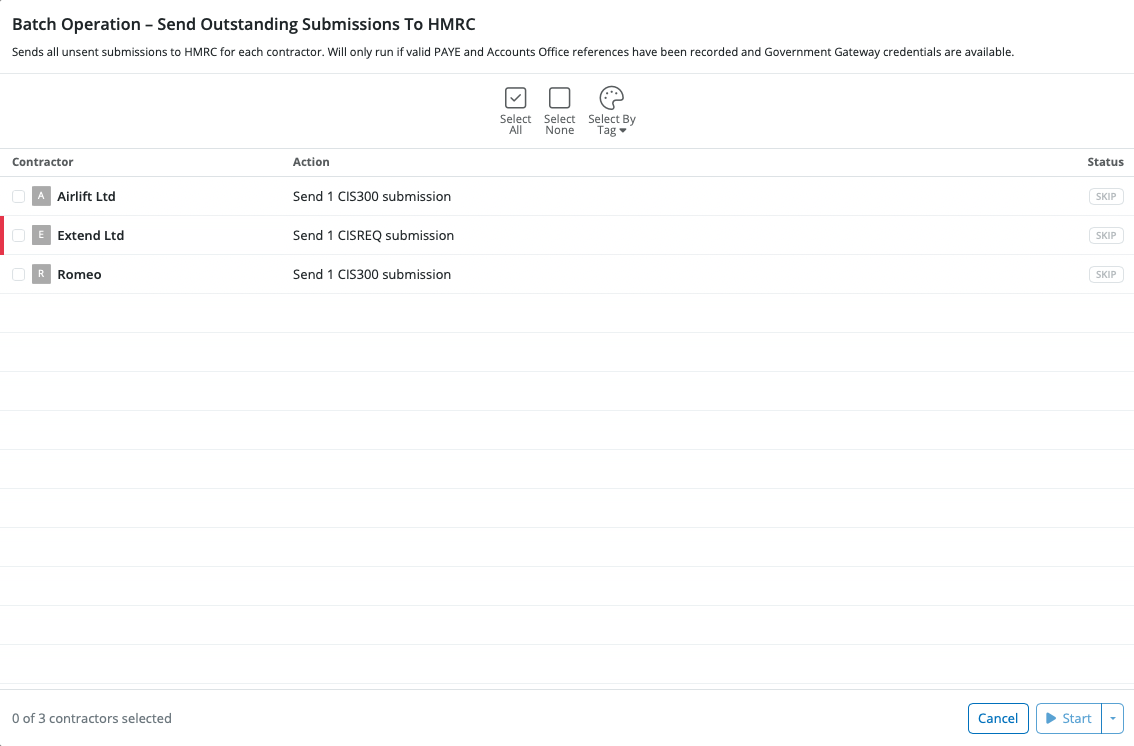Click the SKIP badge for Airlift Ltd
Screen dimensions: 1134x746
(x=1105, y=197)
